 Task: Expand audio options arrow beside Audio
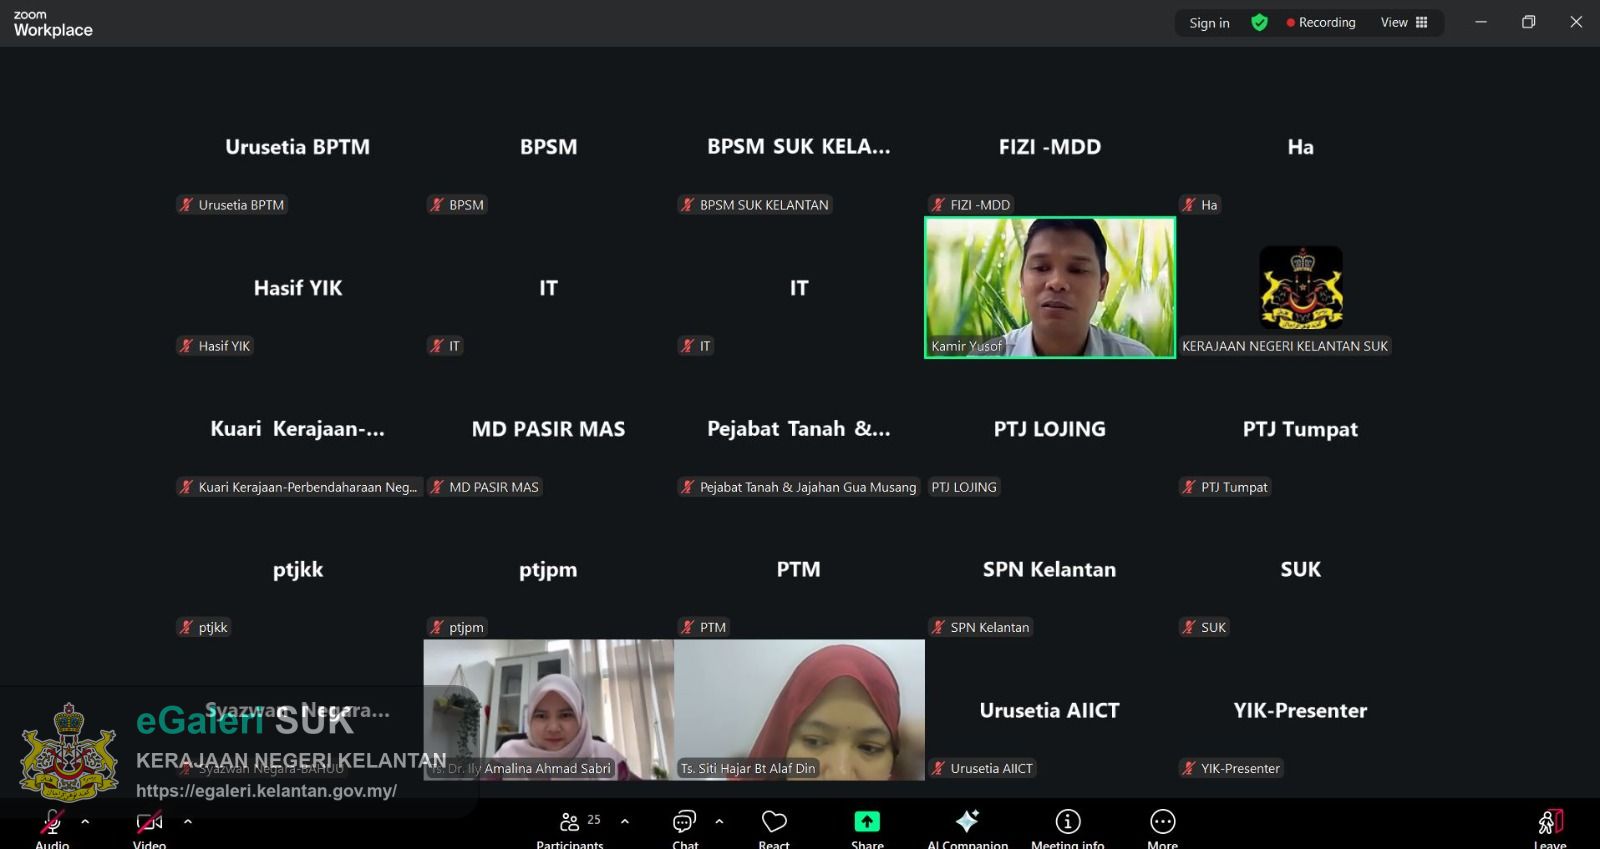point(85,821)
